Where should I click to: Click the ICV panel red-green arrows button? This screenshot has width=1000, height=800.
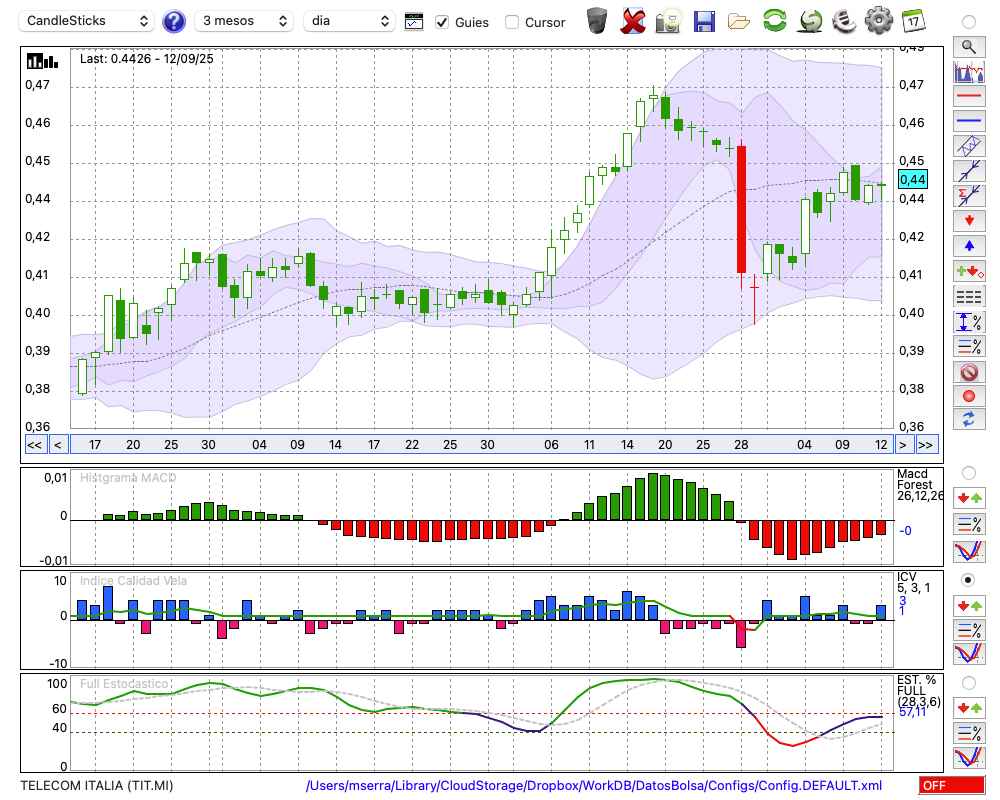tap(969, 605)
